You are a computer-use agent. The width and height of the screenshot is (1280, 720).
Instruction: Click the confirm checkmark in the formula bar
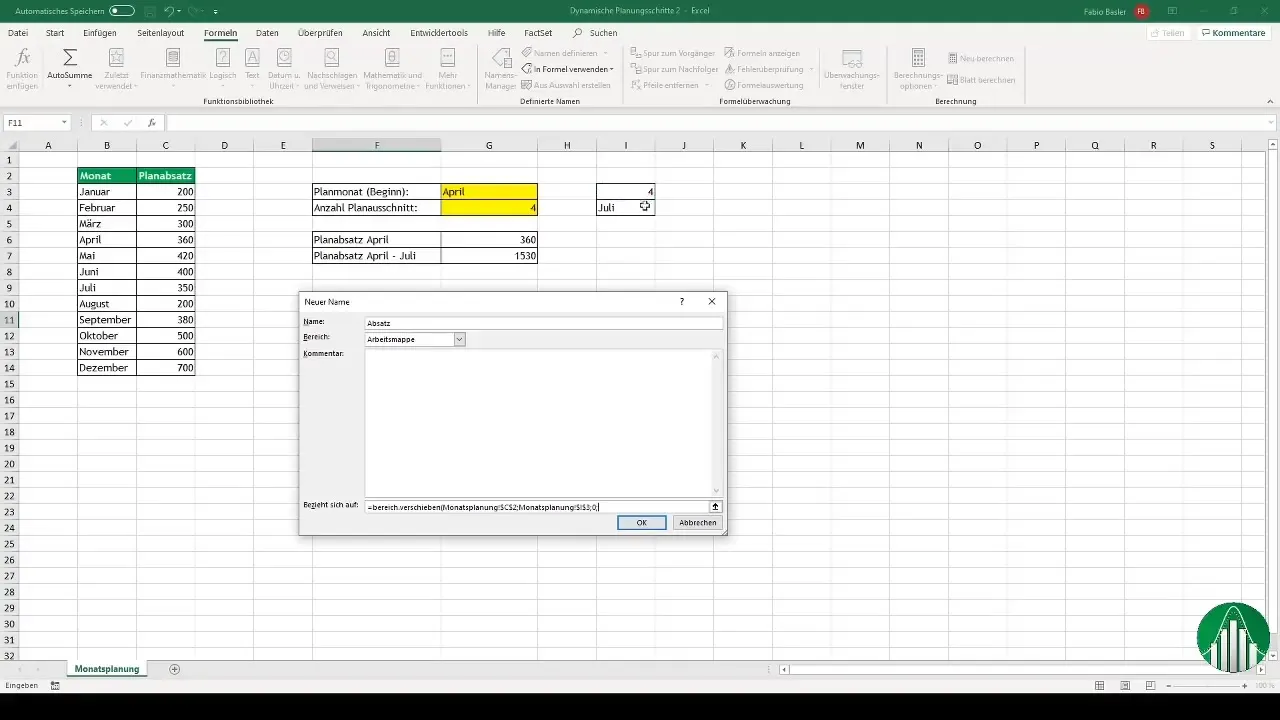(127, 123)
